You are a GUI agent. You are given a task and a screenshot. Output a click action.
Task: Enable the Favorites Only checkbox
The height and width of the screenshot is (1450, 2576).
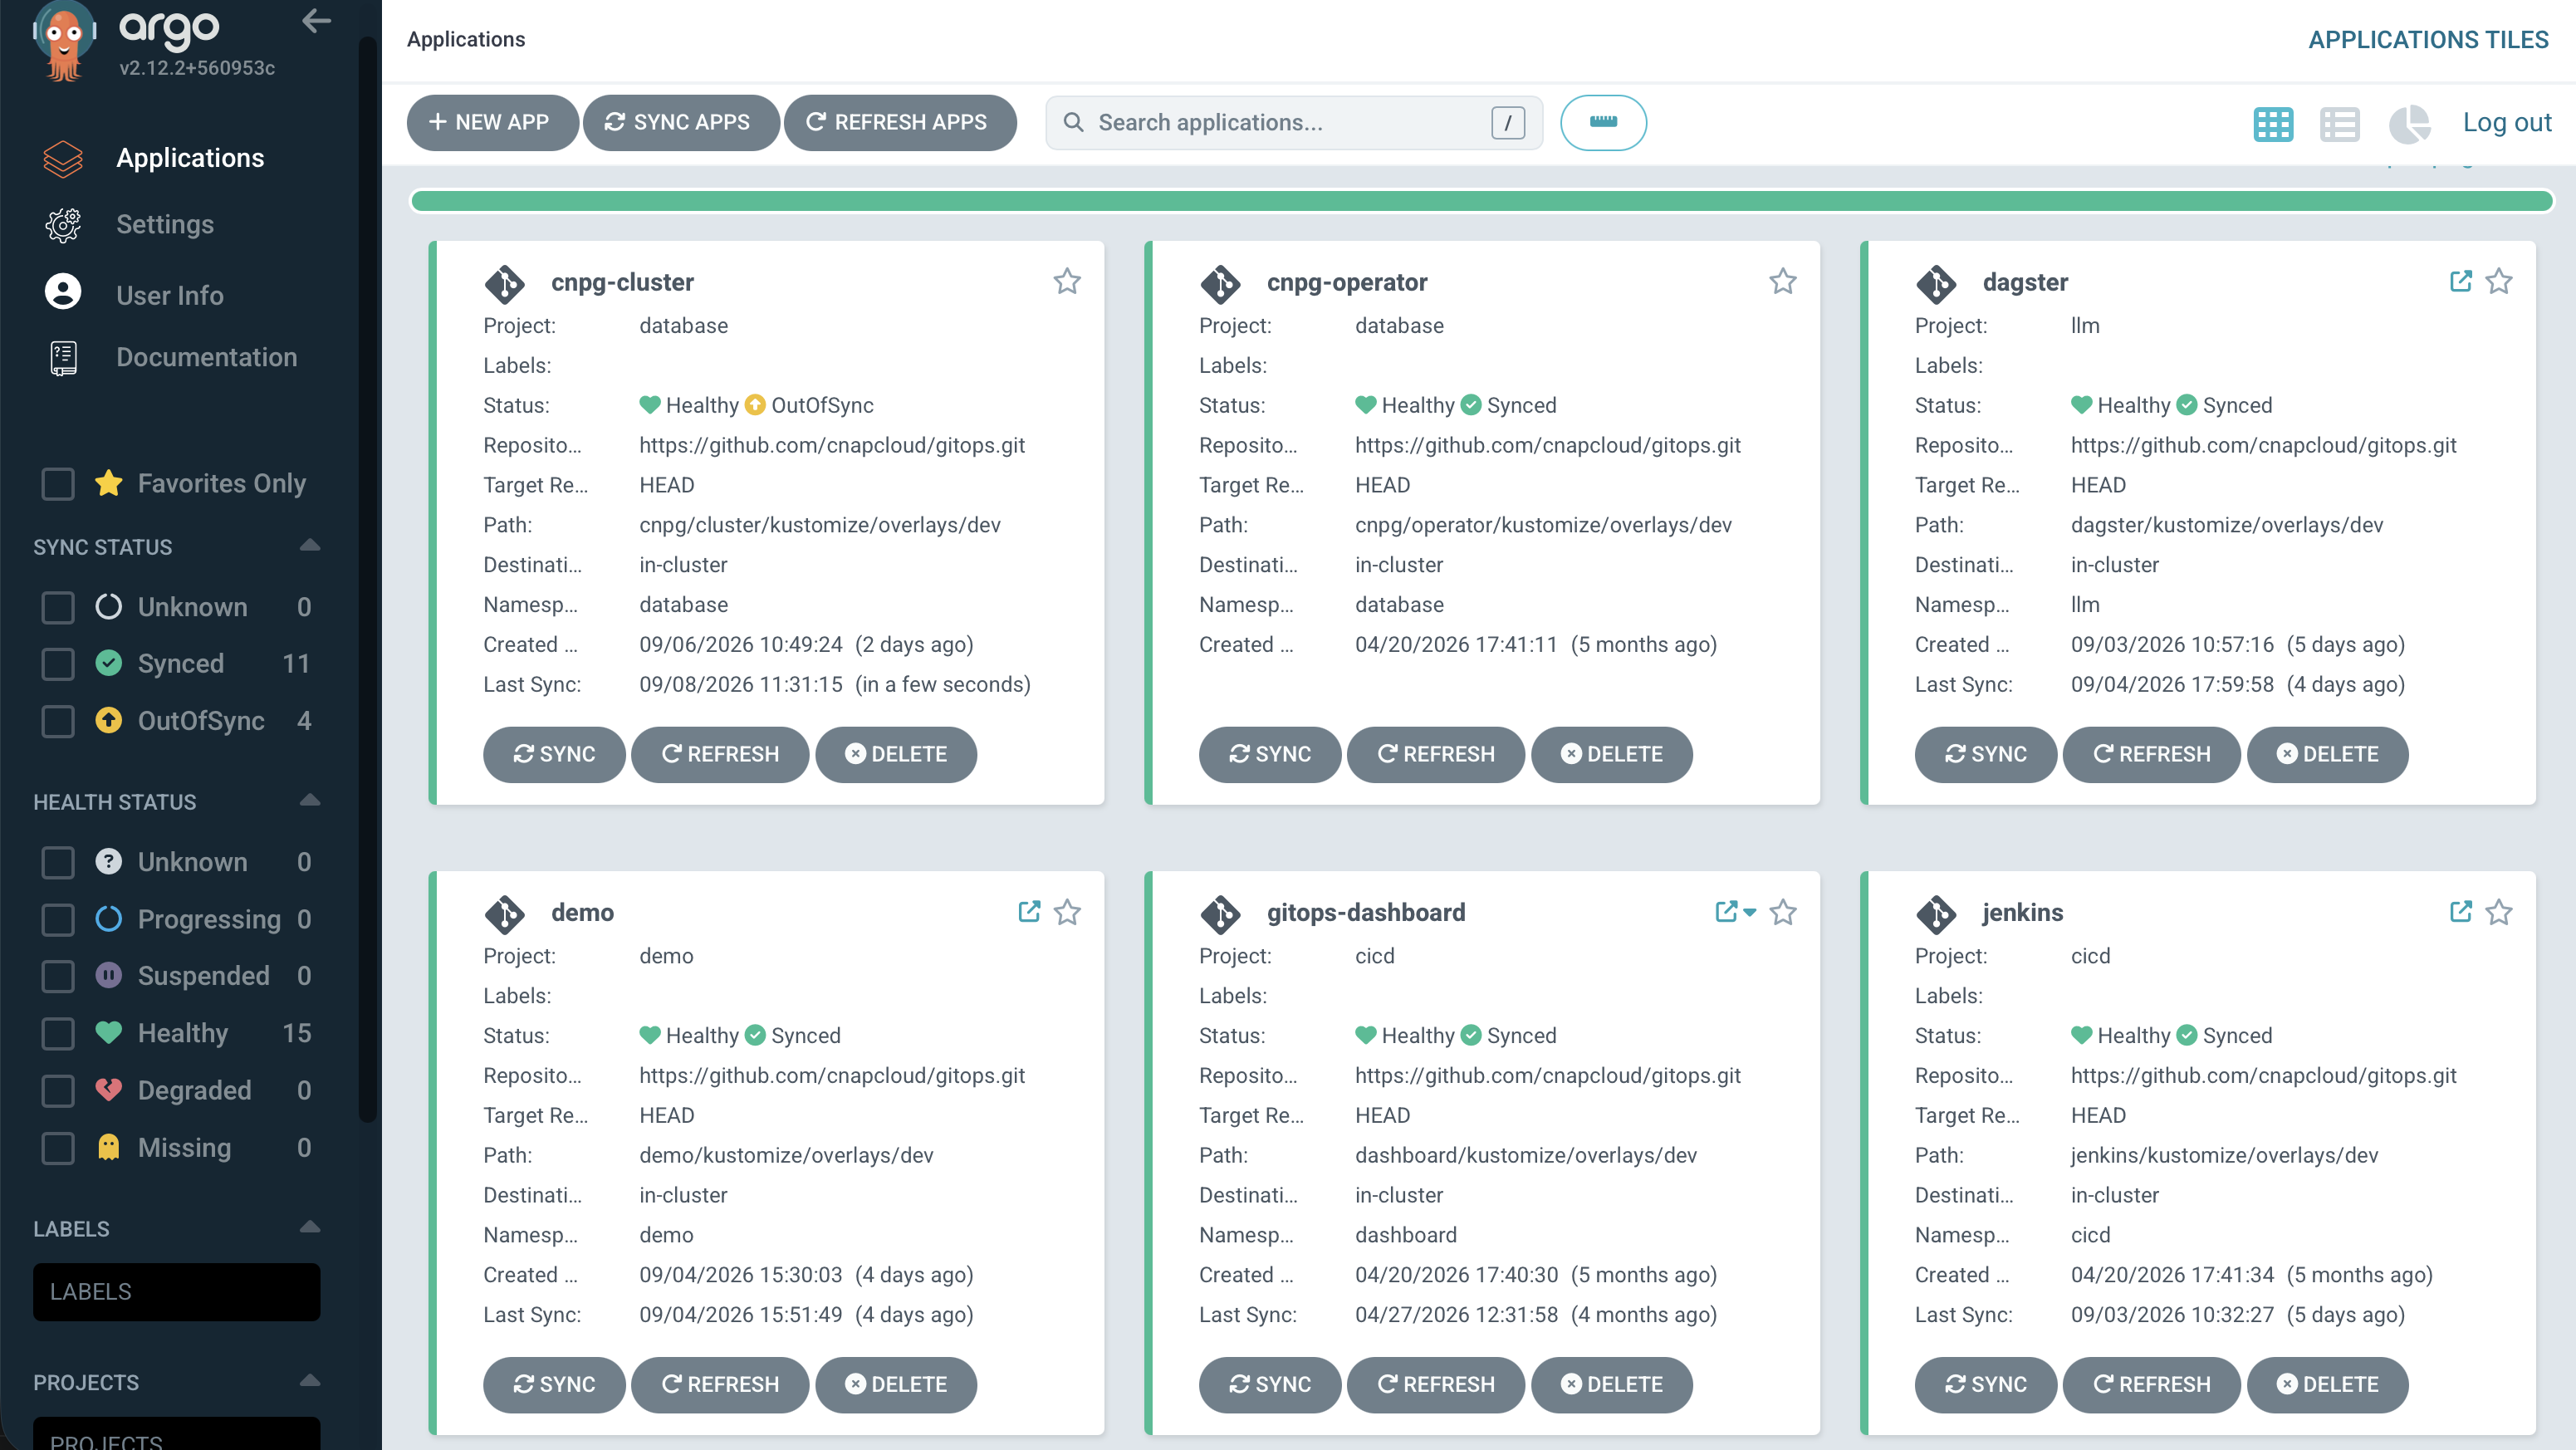click(x=58, y=484)
